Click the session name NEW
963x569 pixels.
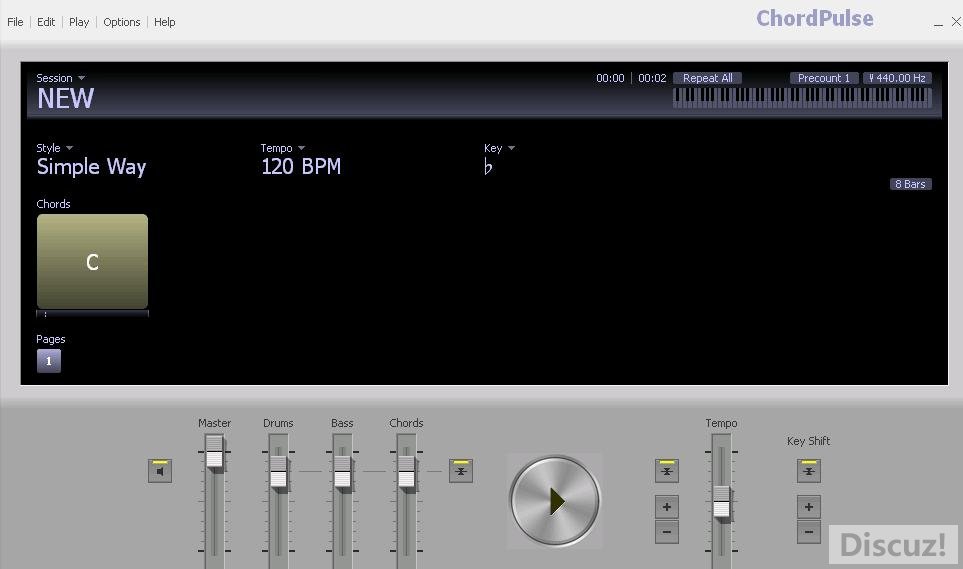click(66, 98)
